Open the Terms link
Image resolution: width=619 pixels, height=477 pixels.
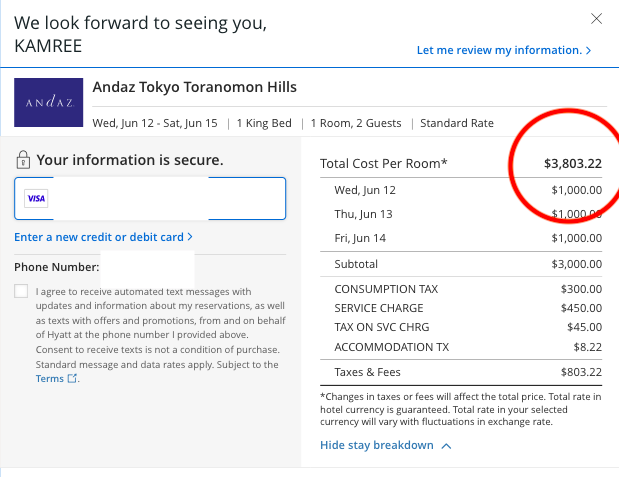pyautogui.click(x=49, y=379)
